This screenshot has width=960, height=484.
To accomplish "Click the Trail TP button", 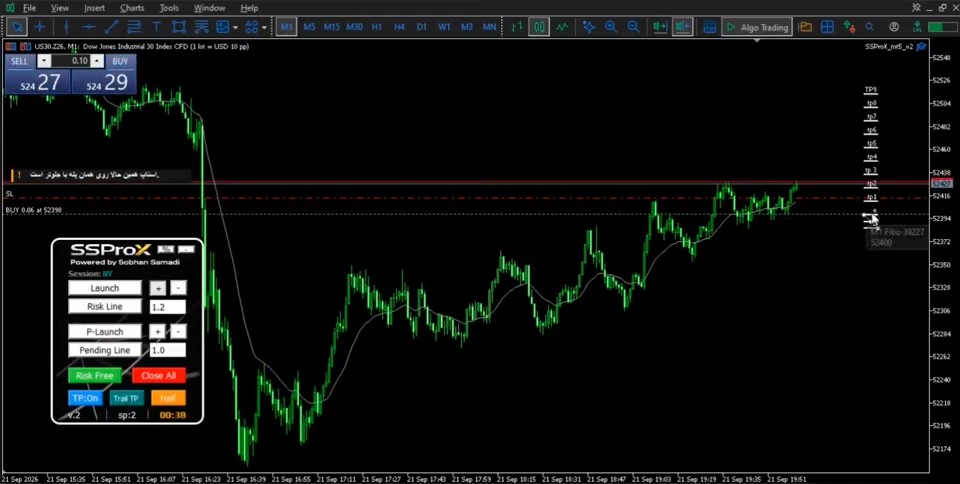I will point(127,398).
